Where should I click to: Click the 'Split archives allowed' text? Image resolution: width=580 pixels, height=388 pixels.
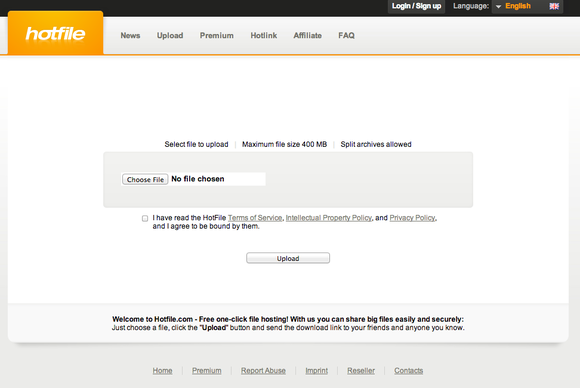tap(376, 144)
